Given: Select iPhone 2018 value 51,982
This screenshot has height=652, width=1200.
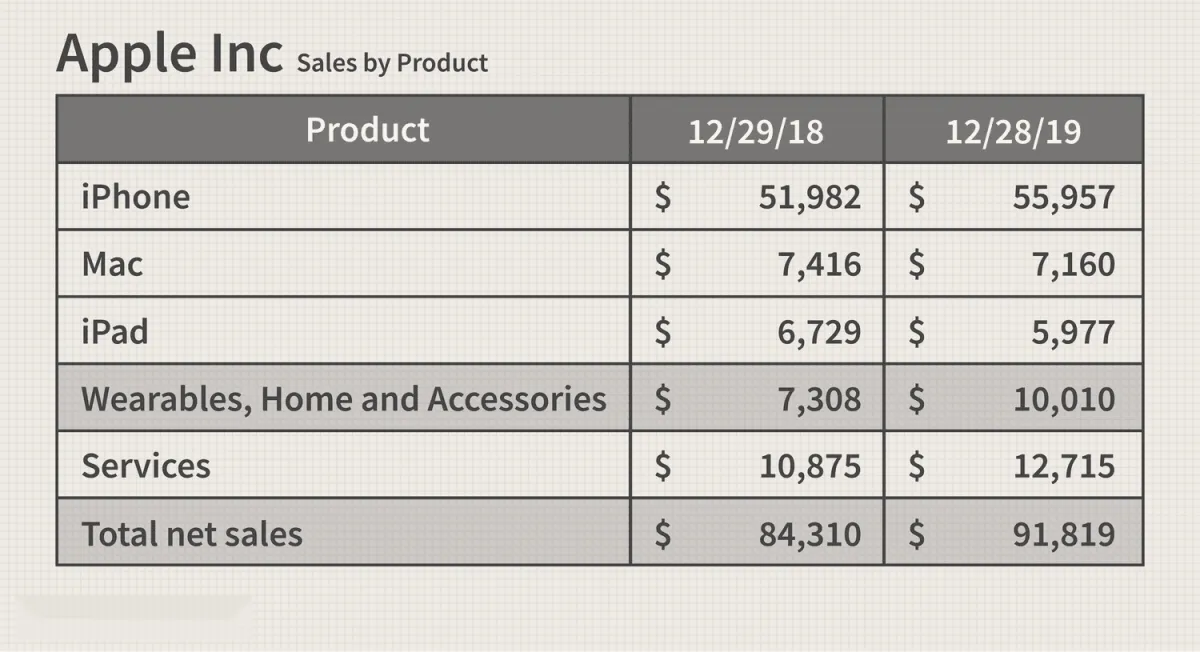Looking at the screenshot, I should click(810, 197).
